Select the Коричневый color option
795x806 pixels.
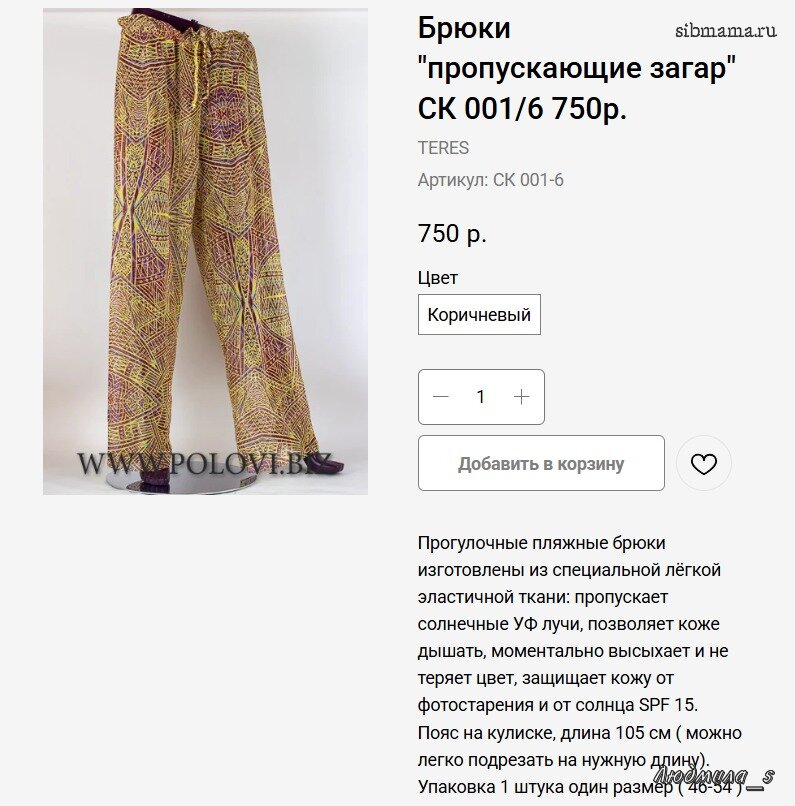479,314
